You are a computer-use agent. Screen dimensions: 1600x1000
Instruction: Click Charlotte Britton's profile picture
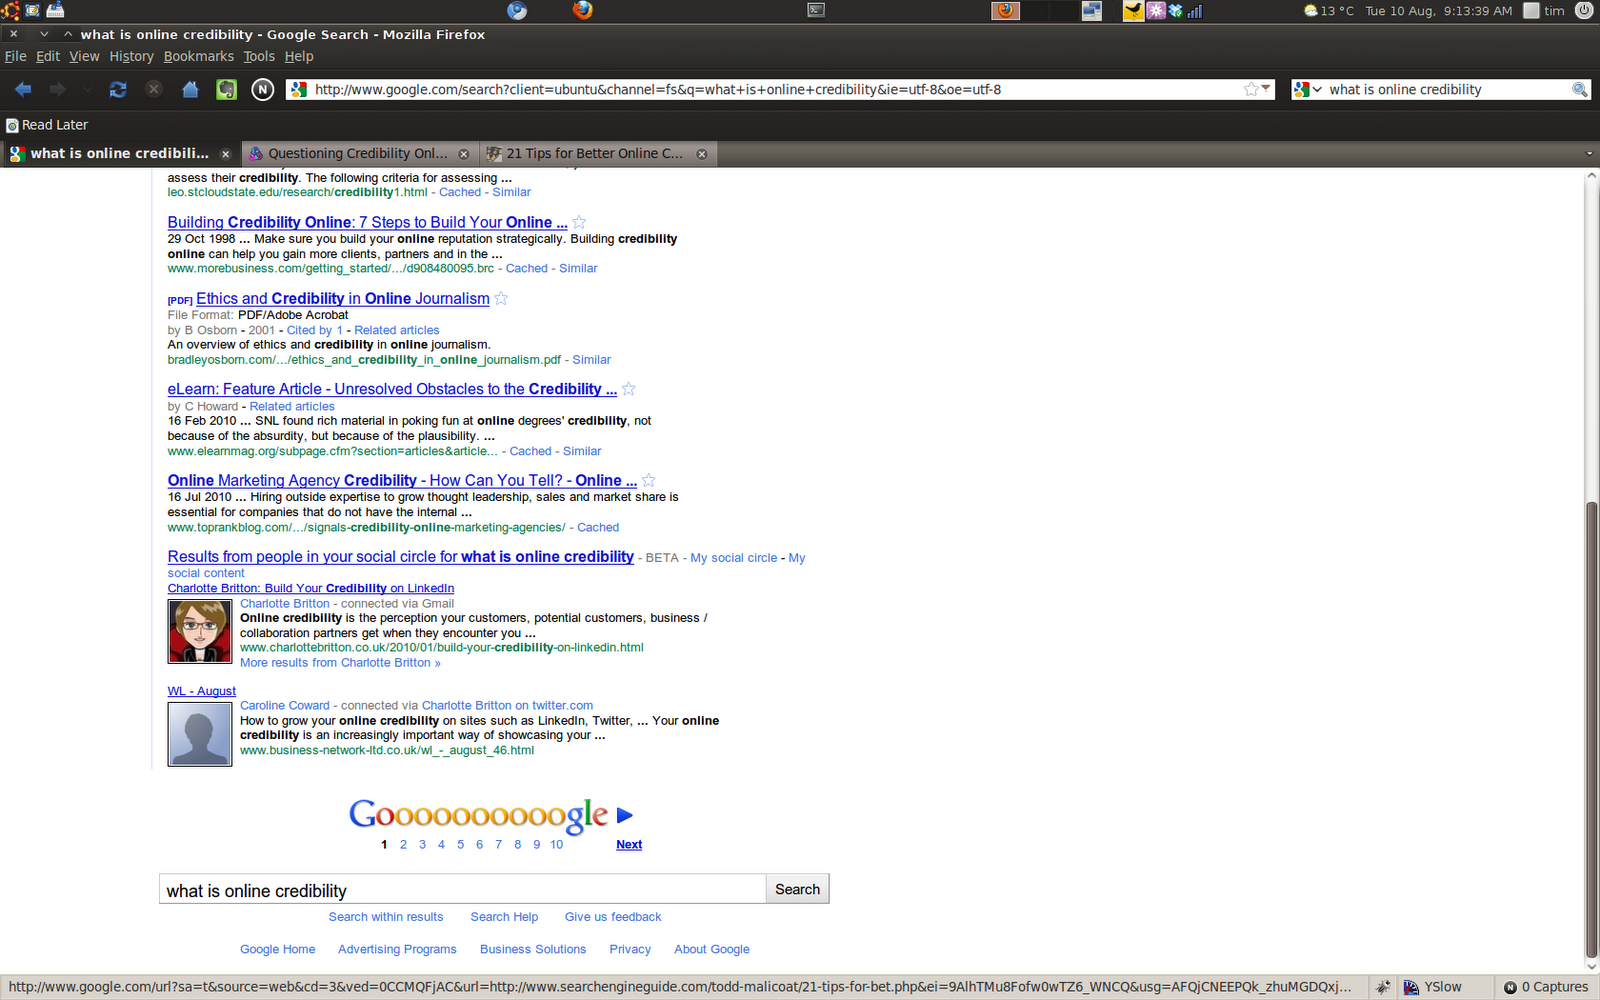point(200,631)
